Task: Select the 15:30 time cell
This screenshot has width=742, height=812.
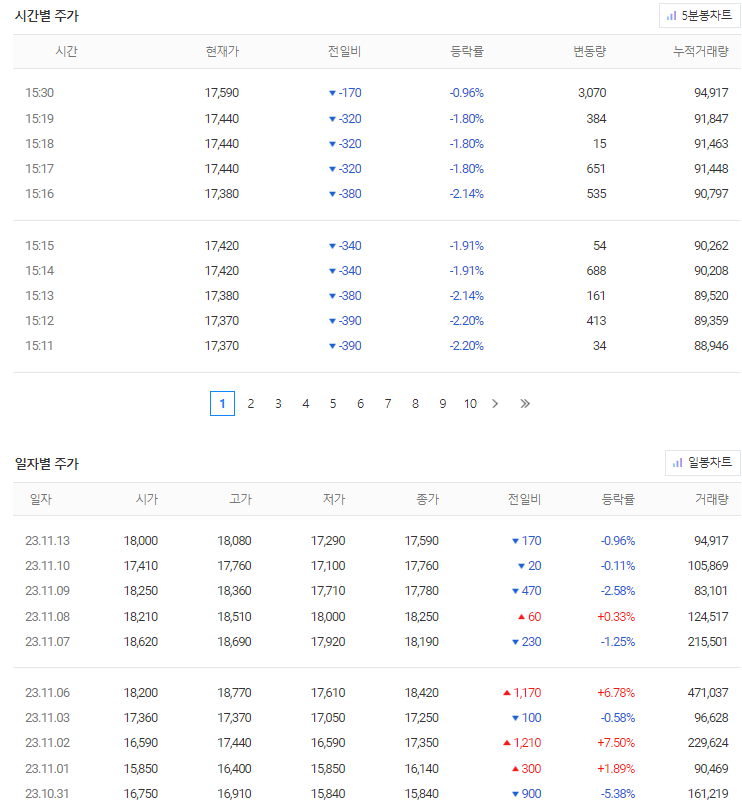Action: click(x=39, y=93)
